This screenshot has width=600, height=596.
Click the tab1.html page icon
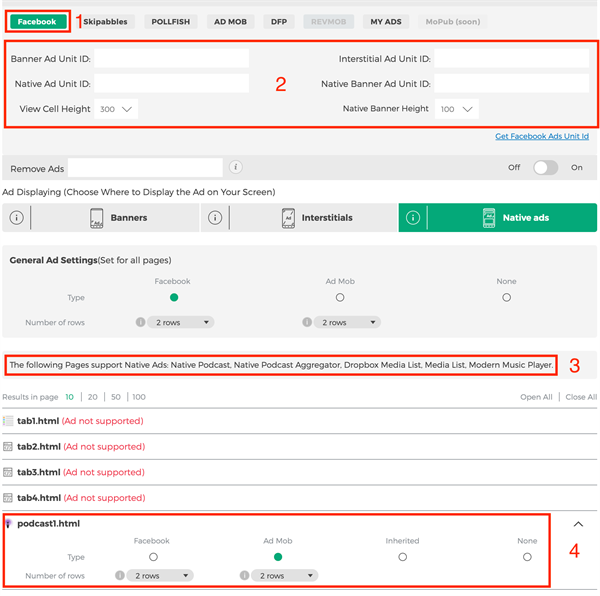(x=9, y=421)
